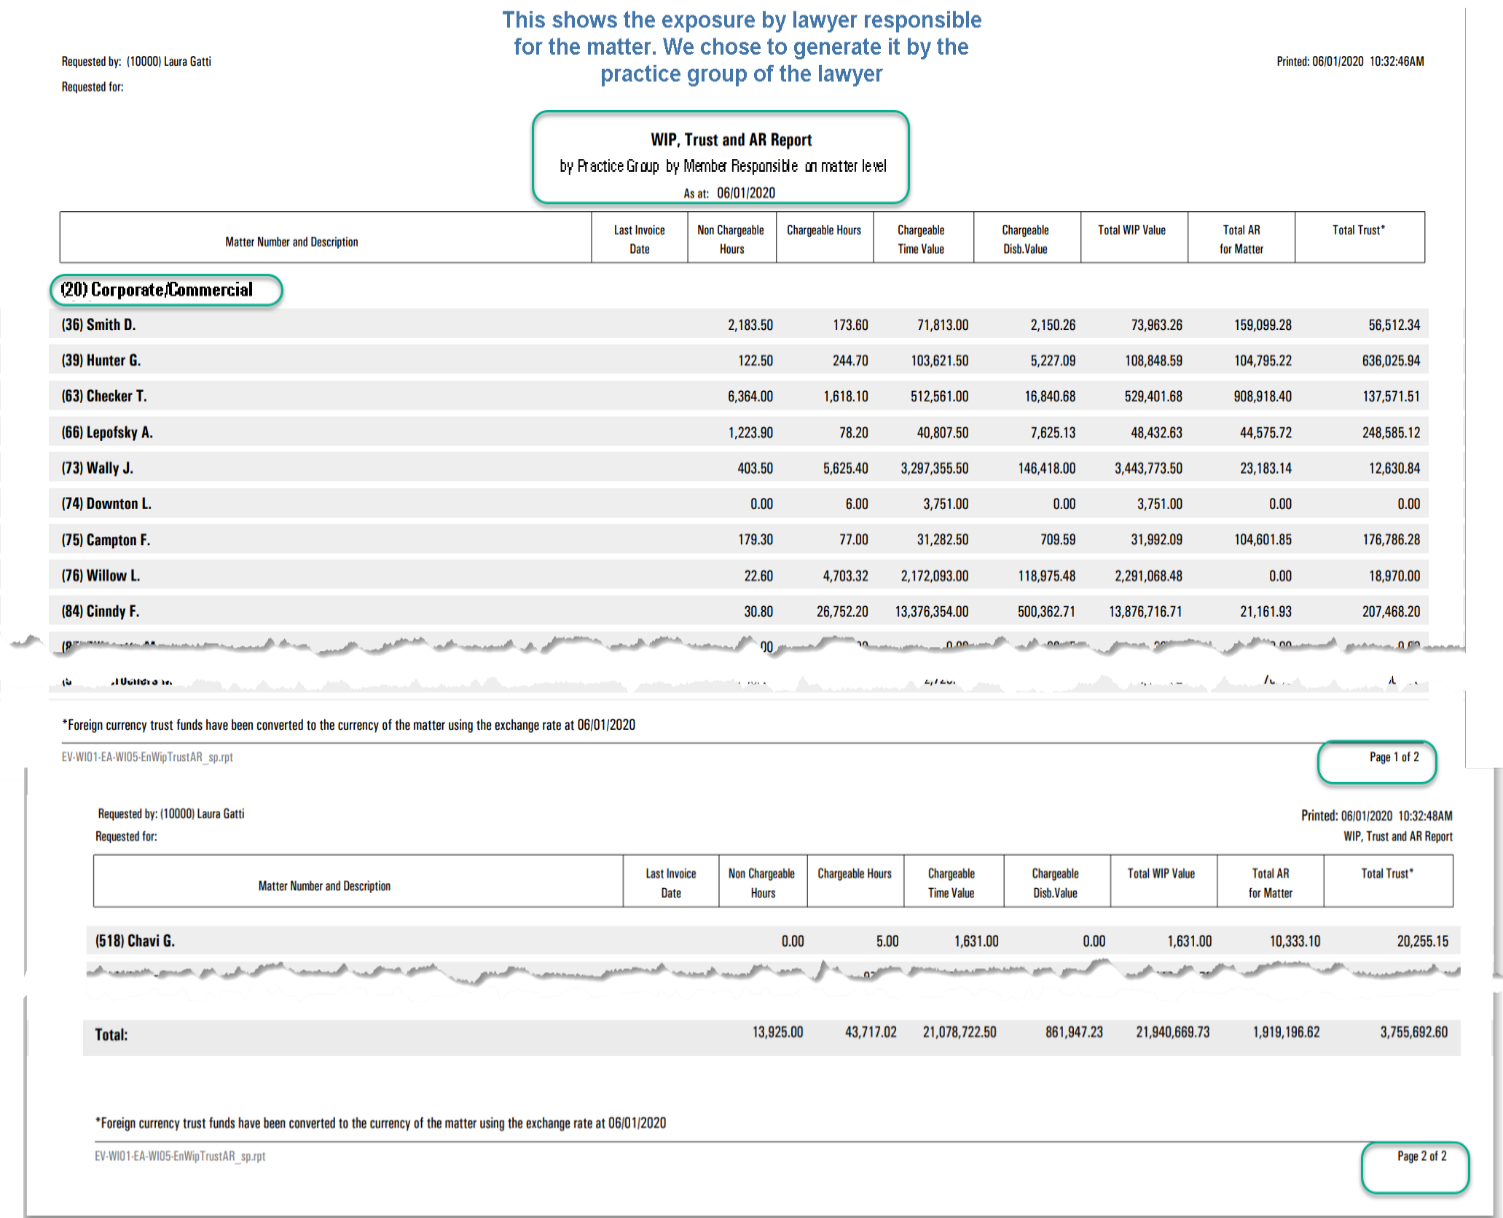Select the (84) Cinndy F. row label
The width and height of the screenshot is (1503, 1218).
(x=100, y=611)
